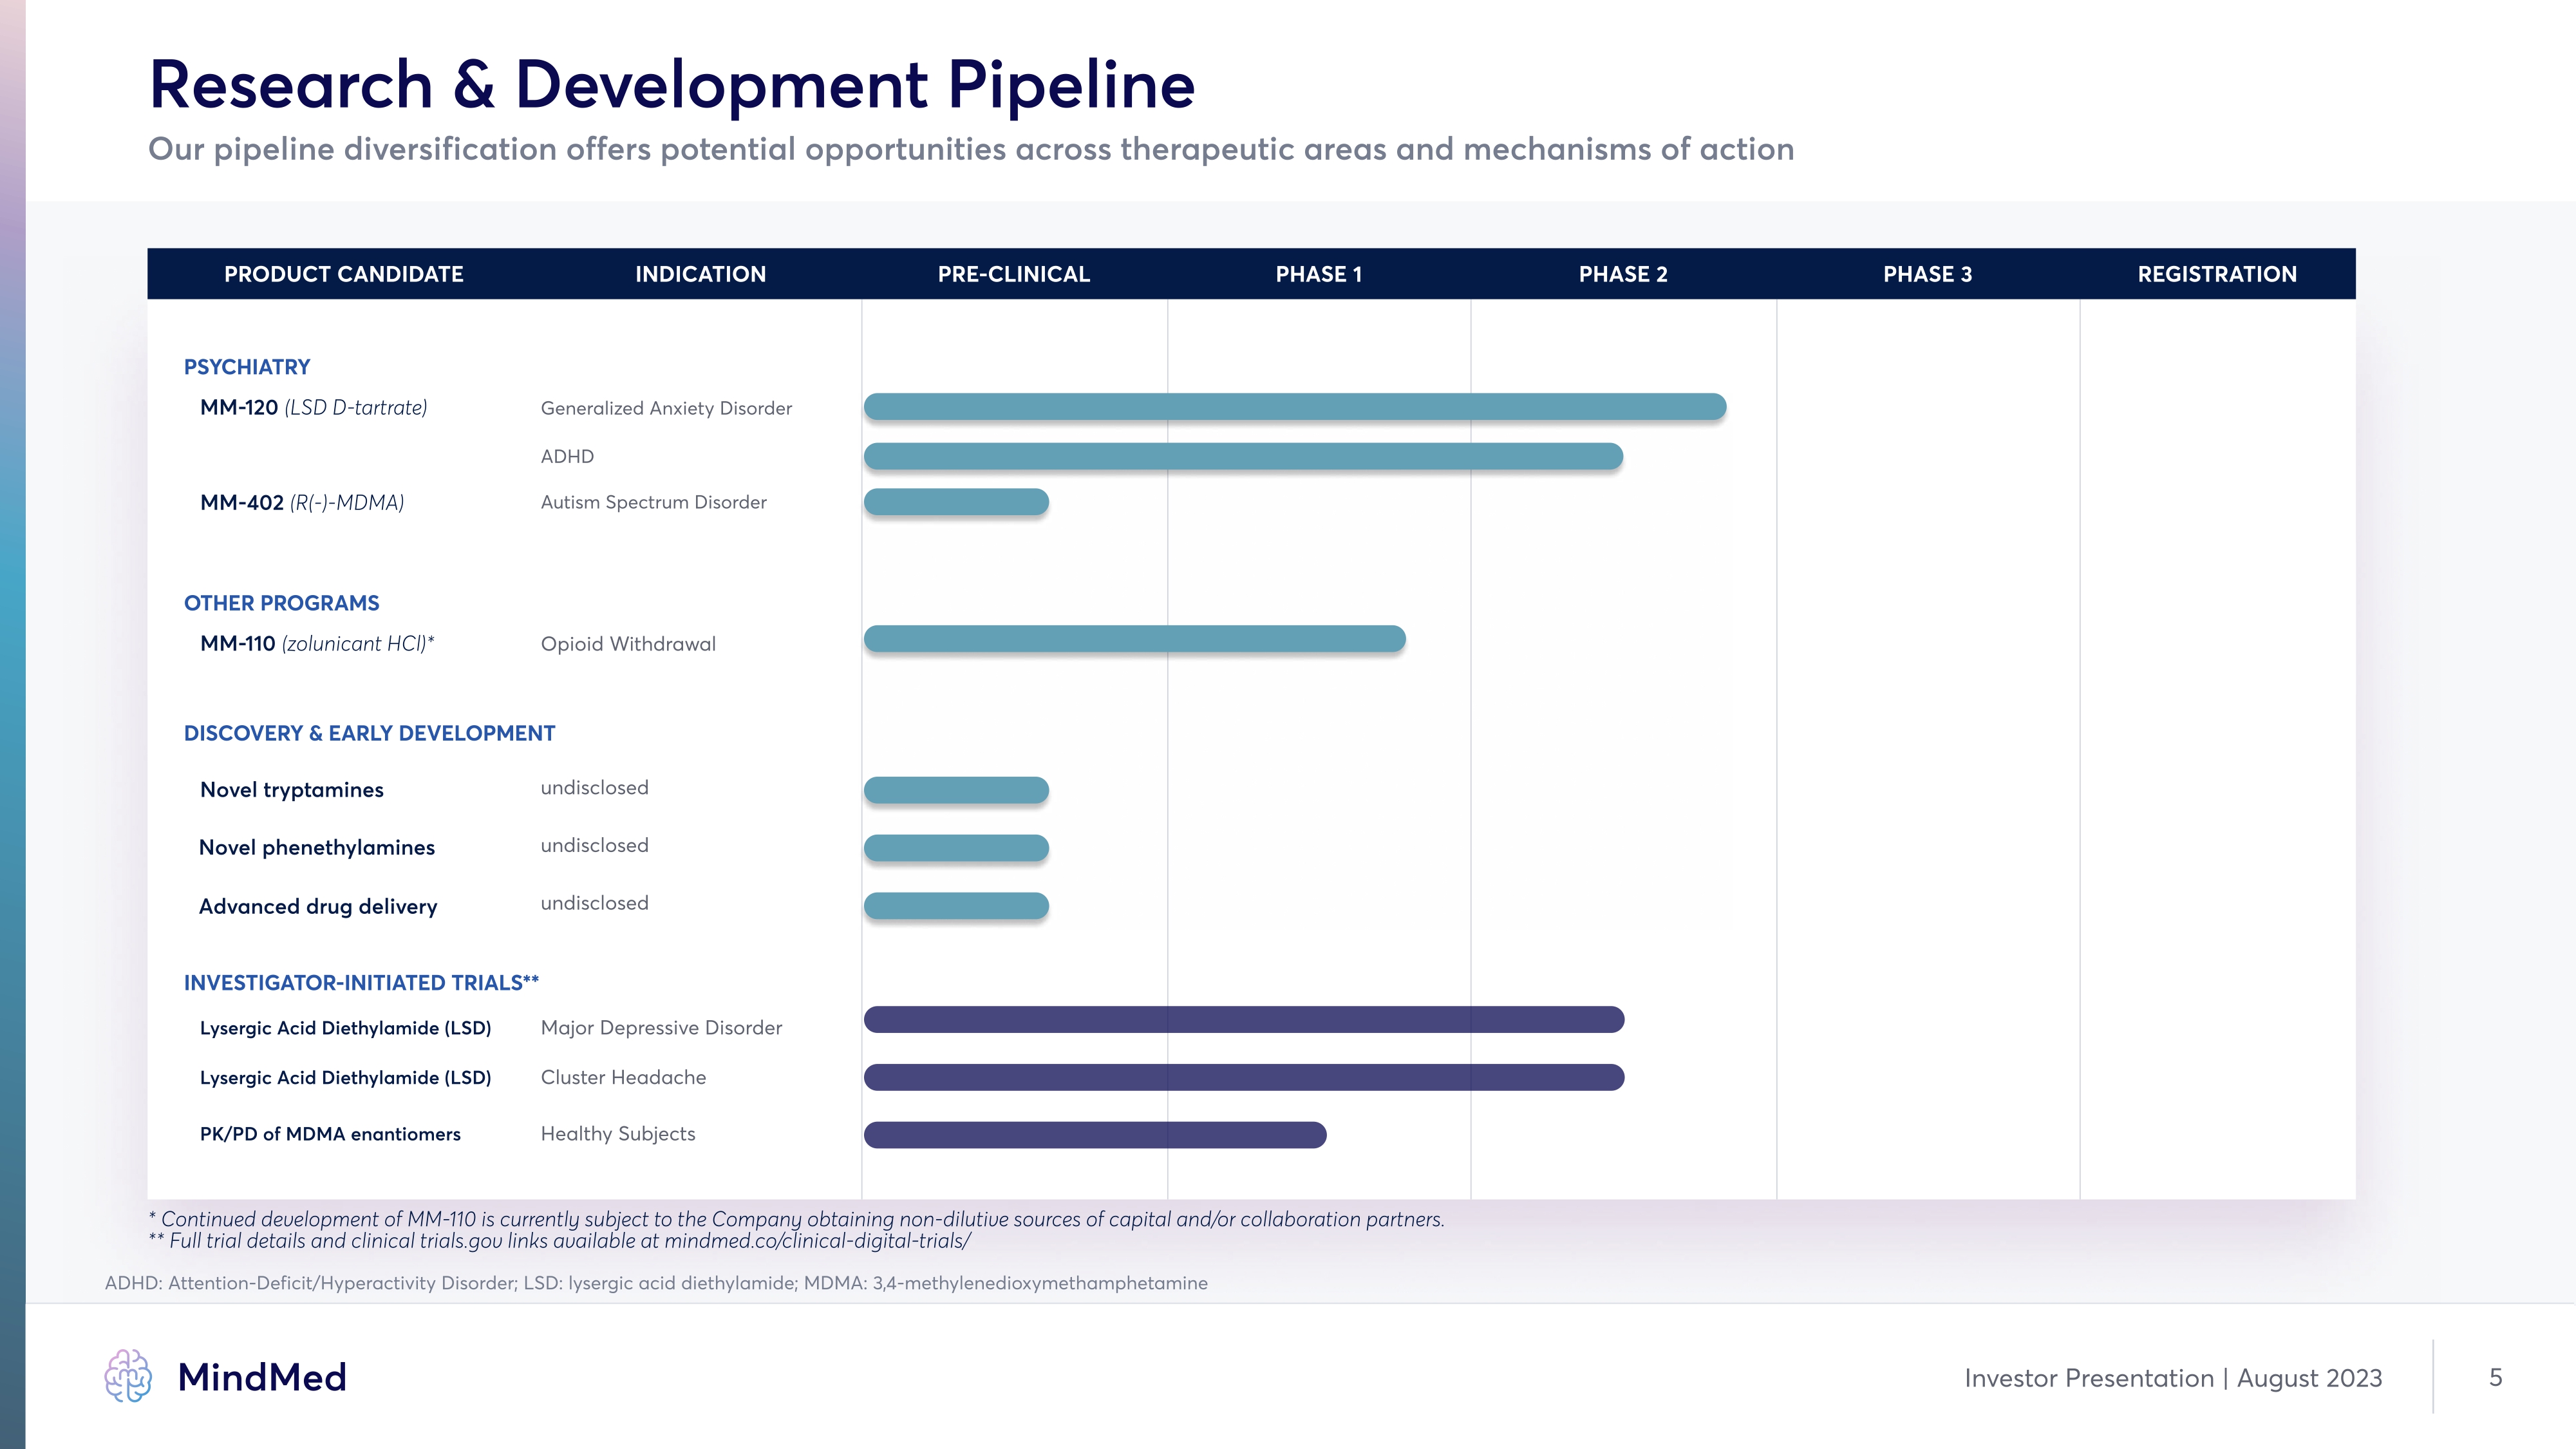Select the PHASE 2 column header
2576x1449 pixels.
point(1622,274)
